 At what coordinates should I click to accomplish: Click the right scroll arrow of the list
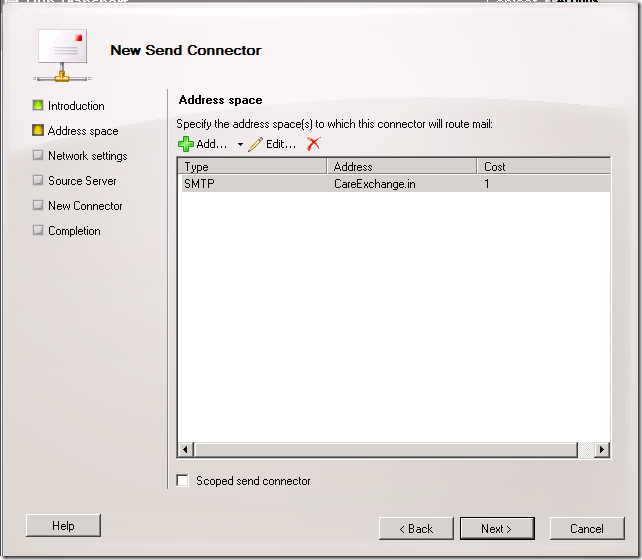602,449
